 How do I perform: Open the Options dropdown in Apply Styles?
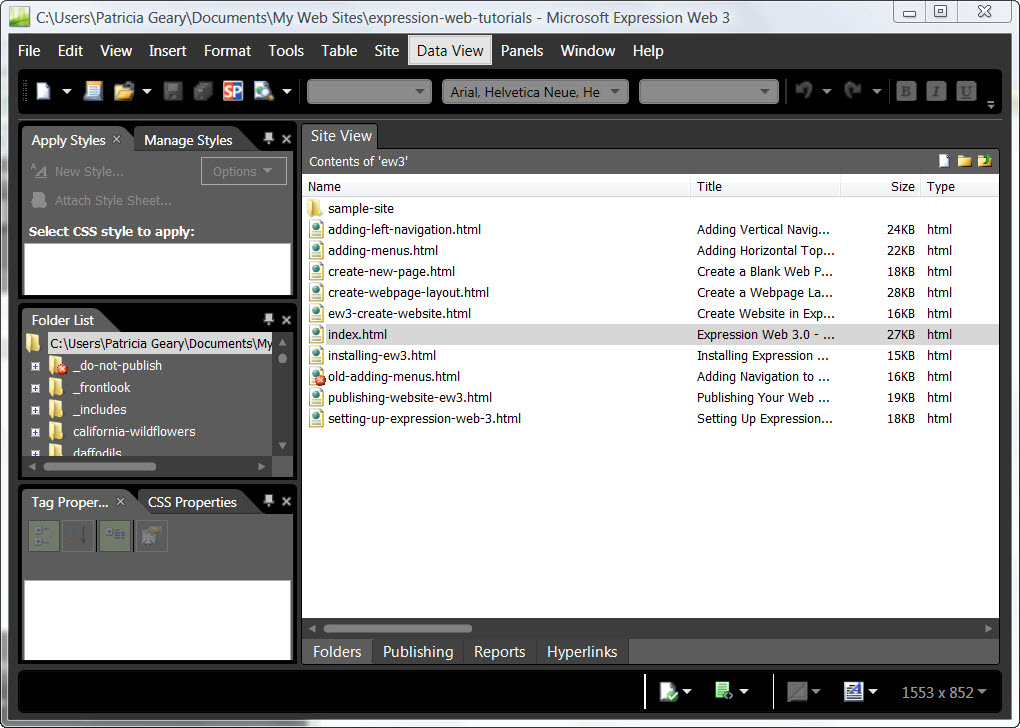(243, 171)
